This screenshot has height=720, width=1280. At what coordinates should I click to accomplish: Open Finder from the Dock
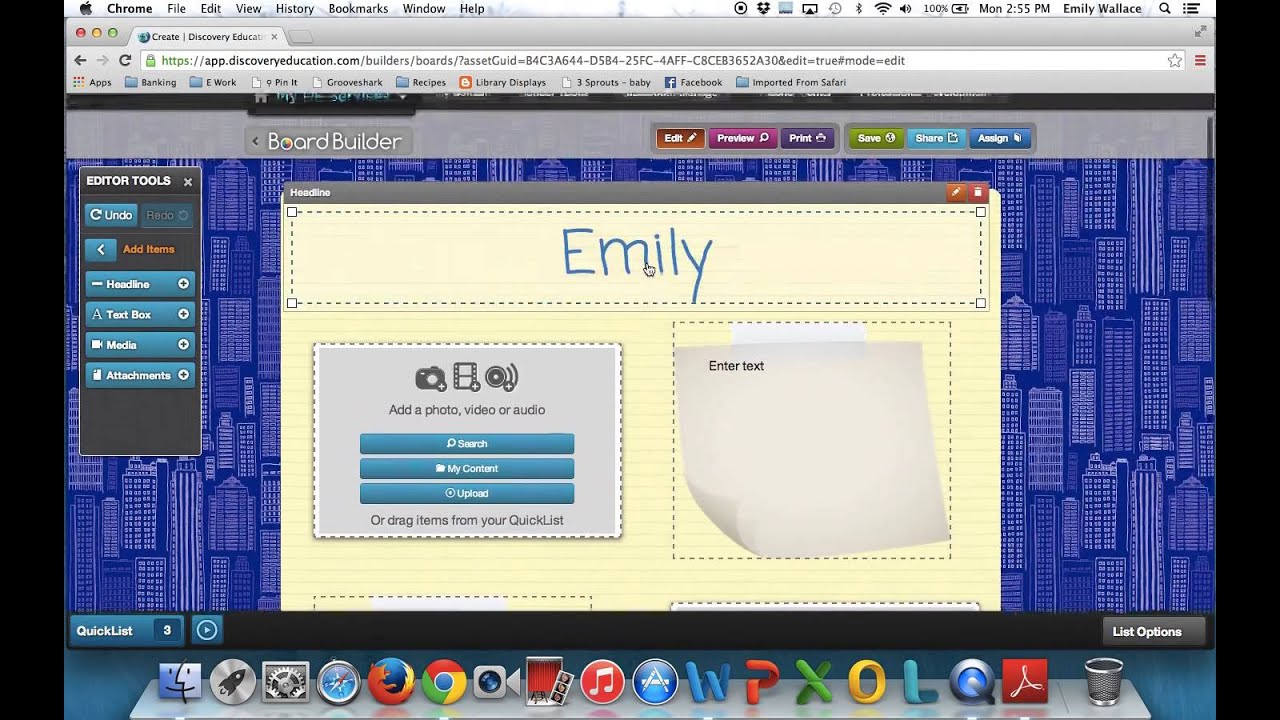coord(180,684)
